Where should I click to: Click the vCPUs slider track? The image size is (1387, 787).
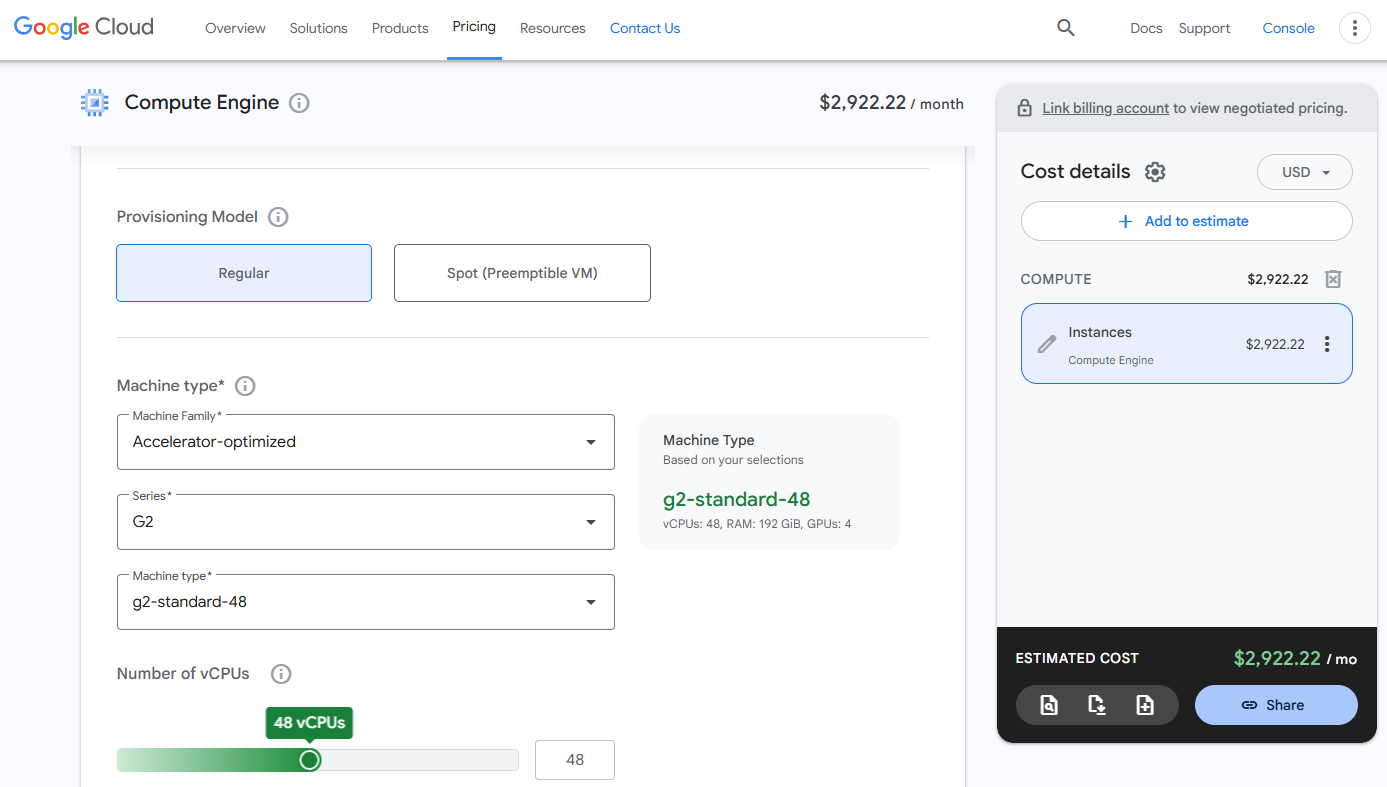pos(318,760)
